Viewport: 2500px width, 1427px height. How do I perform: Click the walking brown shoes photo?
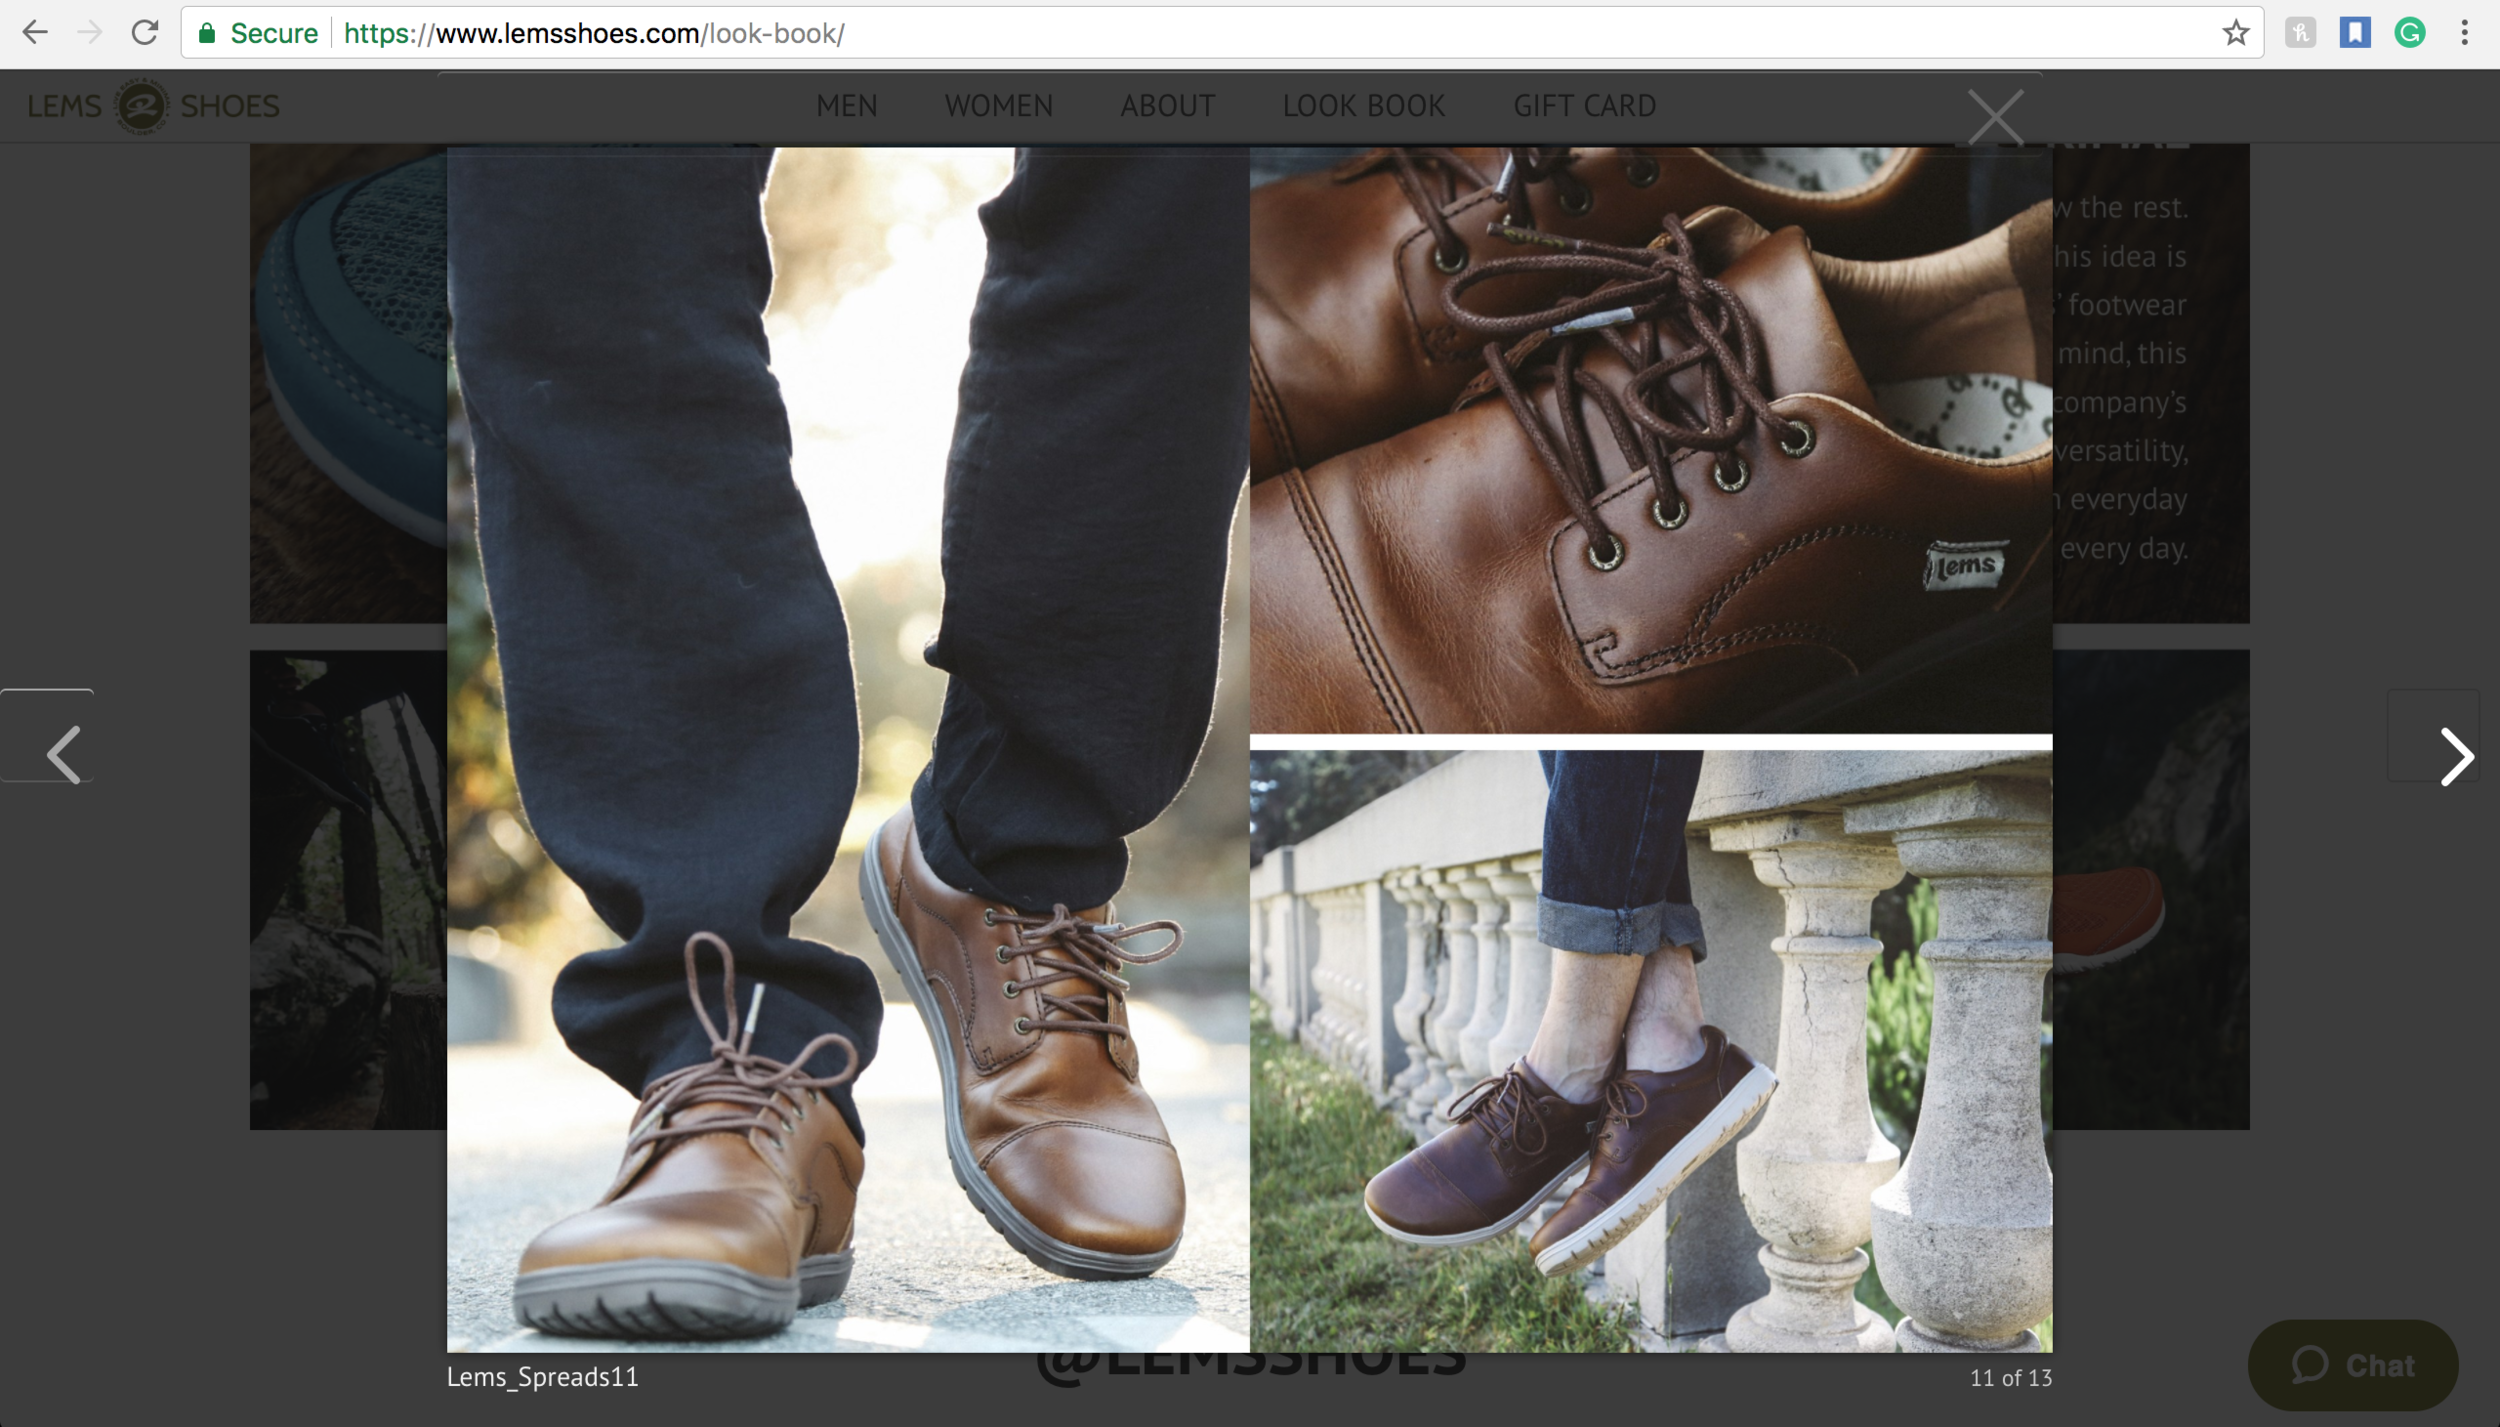(848, 750)
